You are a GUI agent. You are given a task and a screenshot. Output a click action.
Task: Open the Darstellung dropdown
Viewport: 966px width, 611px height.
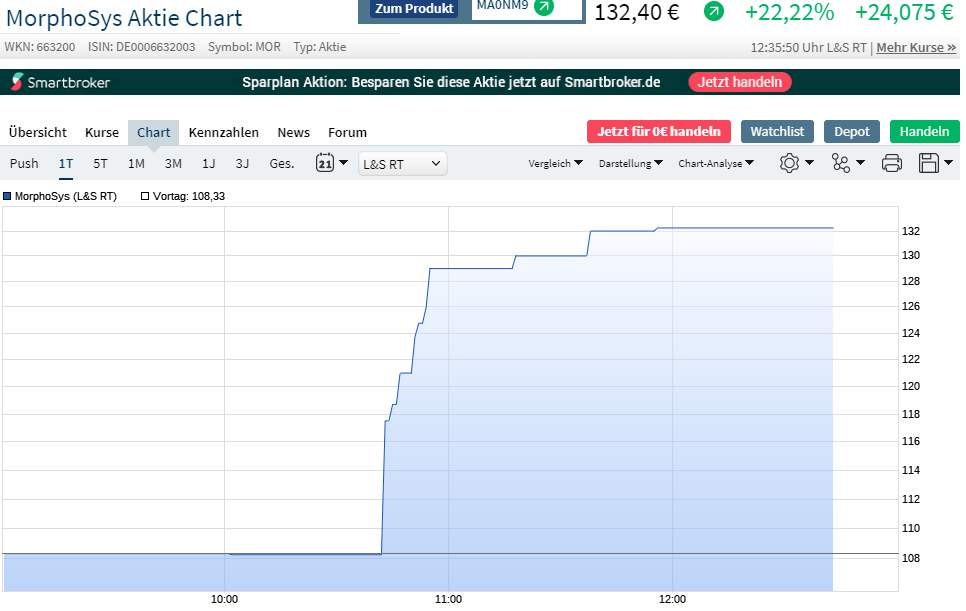coord(630,163)
